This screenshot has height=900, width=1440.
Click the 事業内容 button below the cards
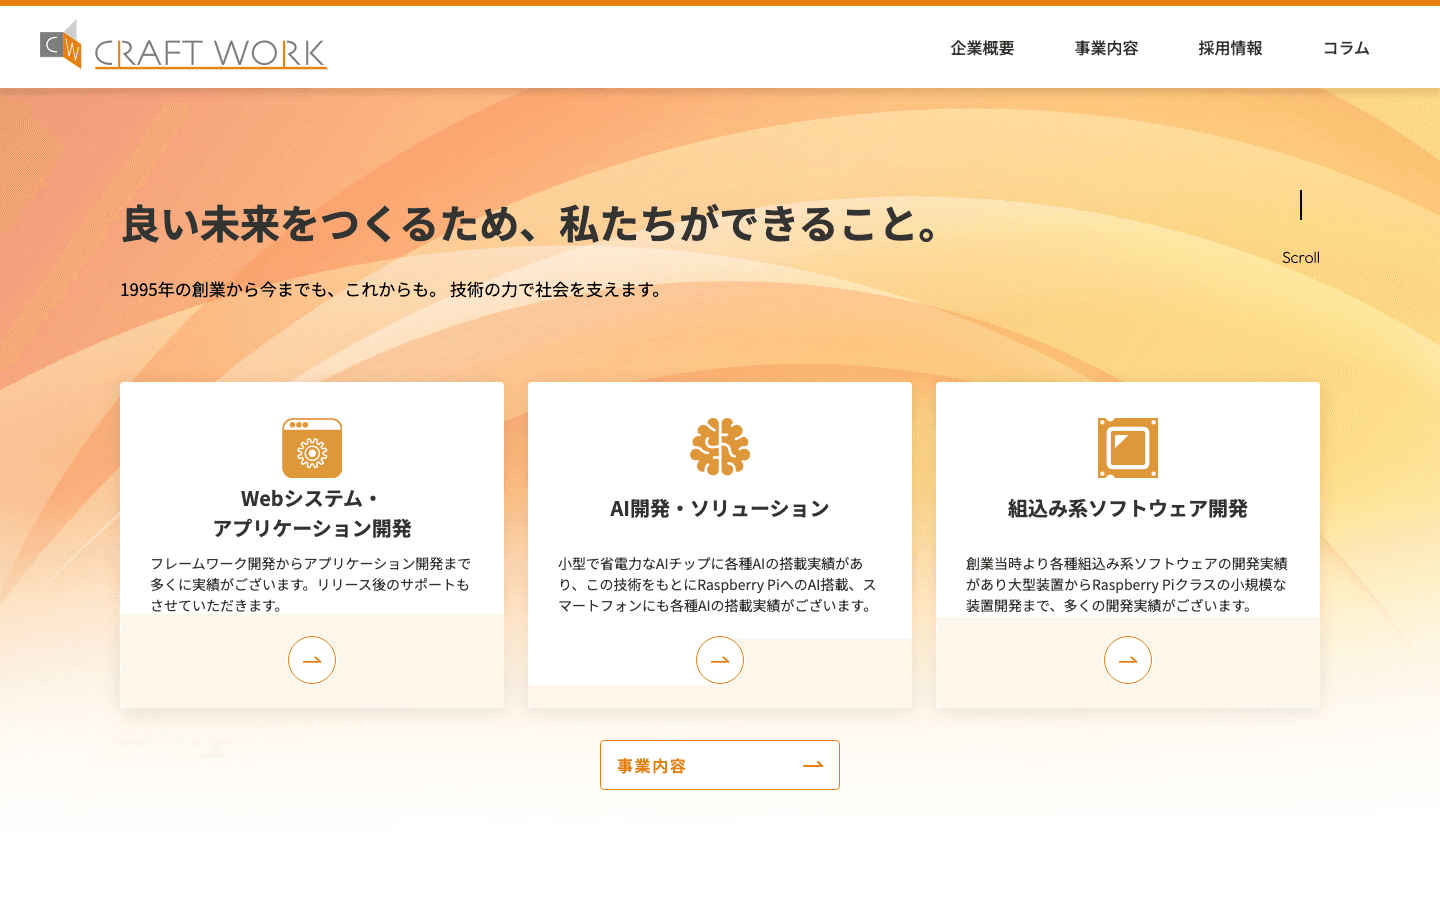pos(720,765)
